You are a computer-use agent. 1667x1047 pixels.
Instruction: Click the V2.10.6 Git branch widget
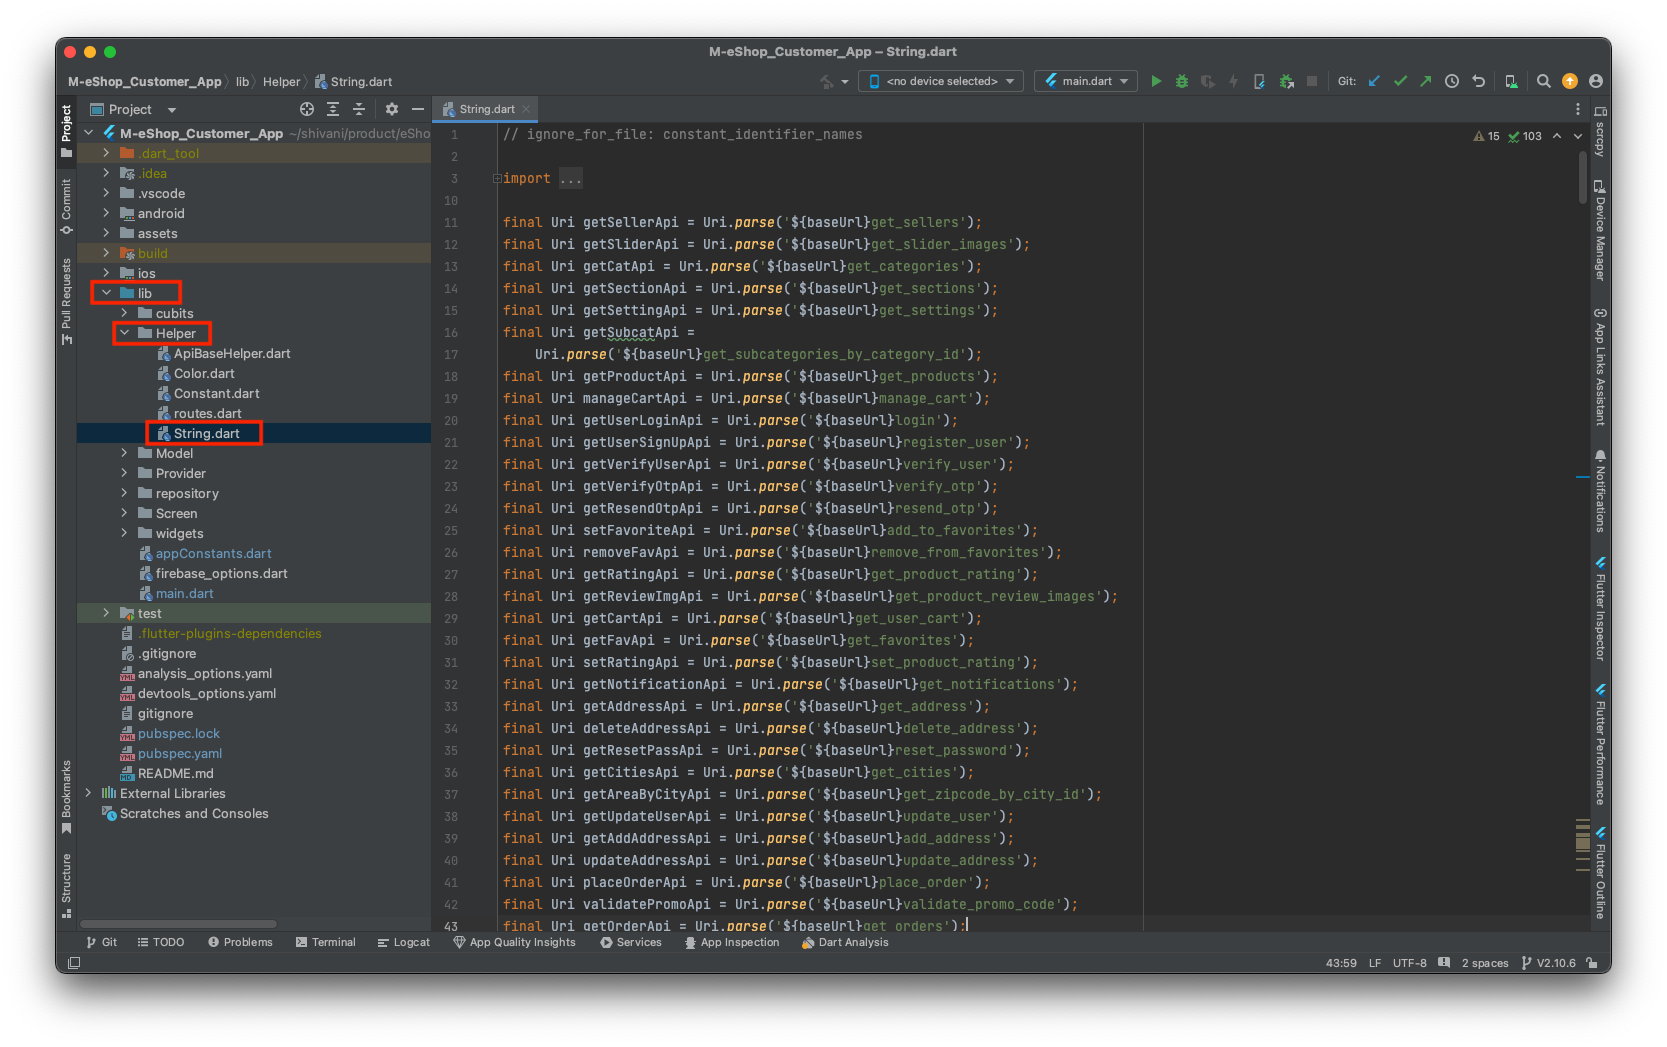[1548, 963]
